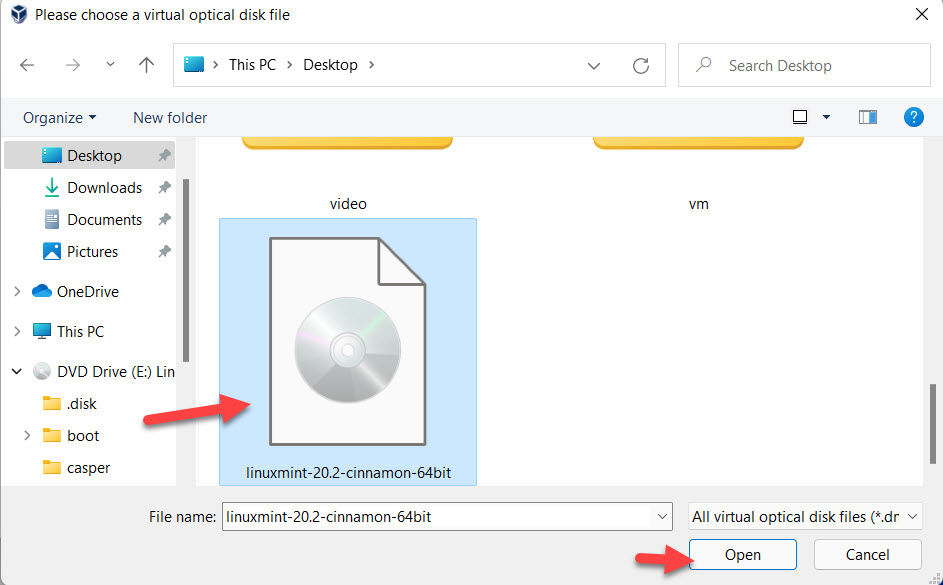Collapse the DVD Drive (E:) node
The height and width of the screenshot is (585, 943).
pyautogui.click(x=17, y=372)
